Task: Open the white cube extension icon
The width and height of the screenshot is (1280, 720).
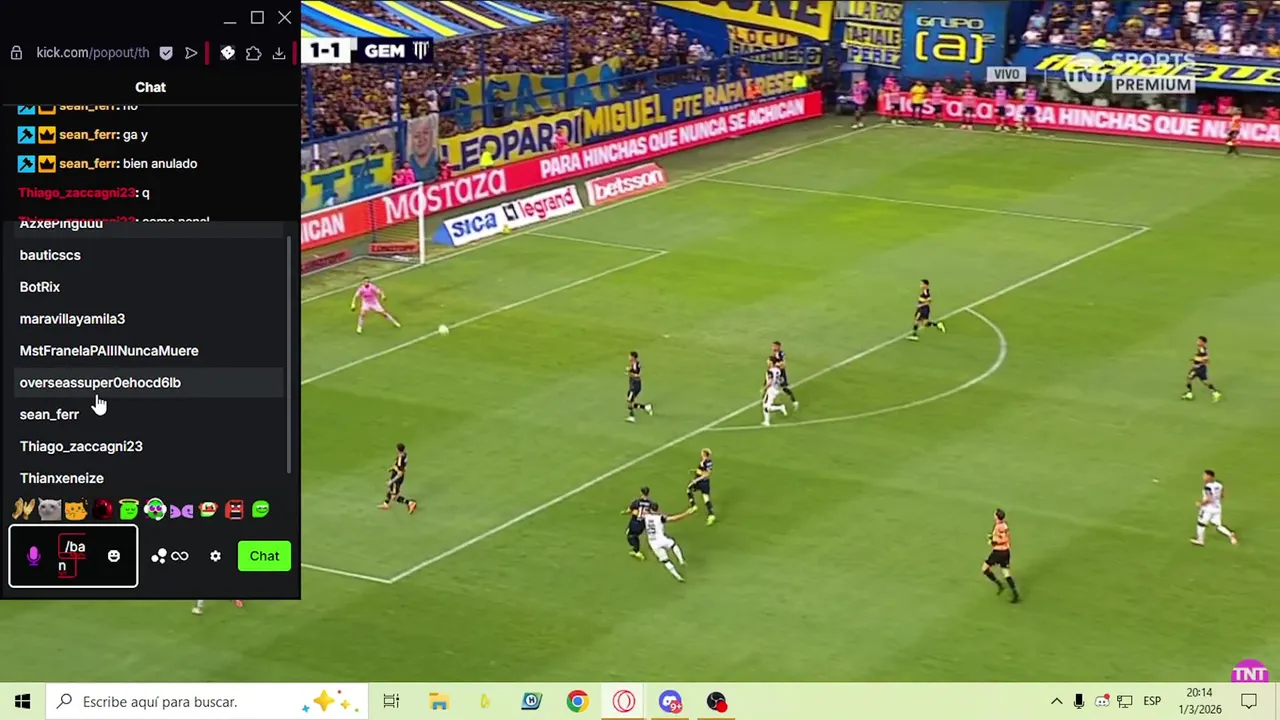Action: point(228,53)
